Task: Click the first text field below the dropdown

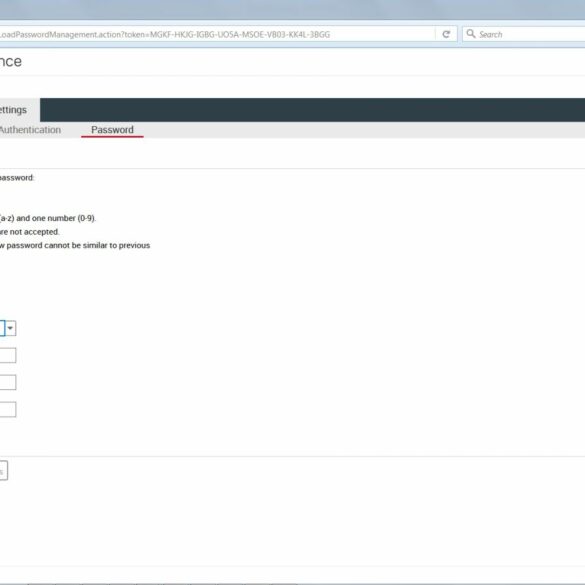Action: click(x=8, y=355)
